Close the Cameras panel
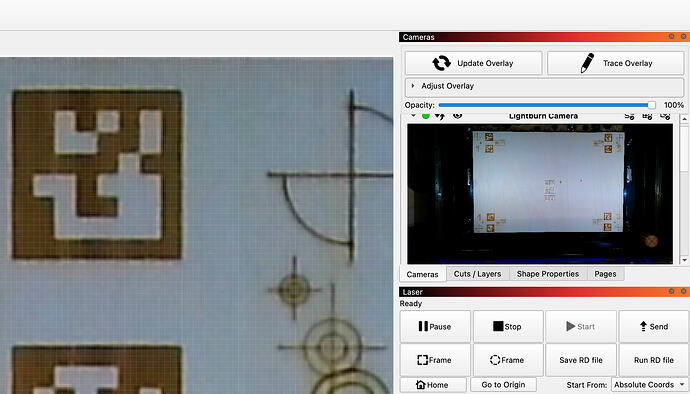This screenshot has height=394, width=690. point(683,37)
